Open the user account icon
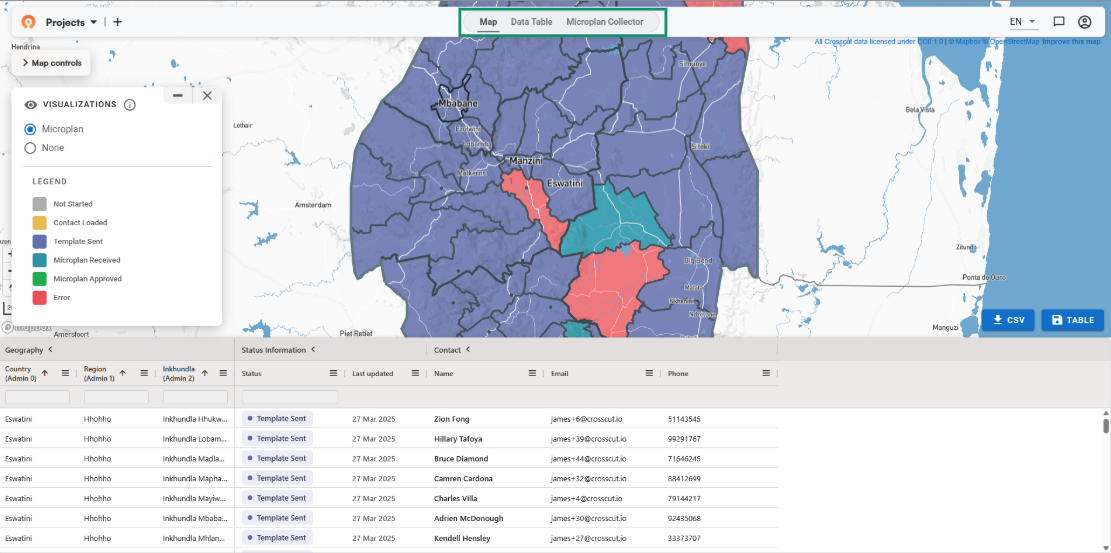The height and width of the screenshot is (553, 1111). (x=1084, y=22)
